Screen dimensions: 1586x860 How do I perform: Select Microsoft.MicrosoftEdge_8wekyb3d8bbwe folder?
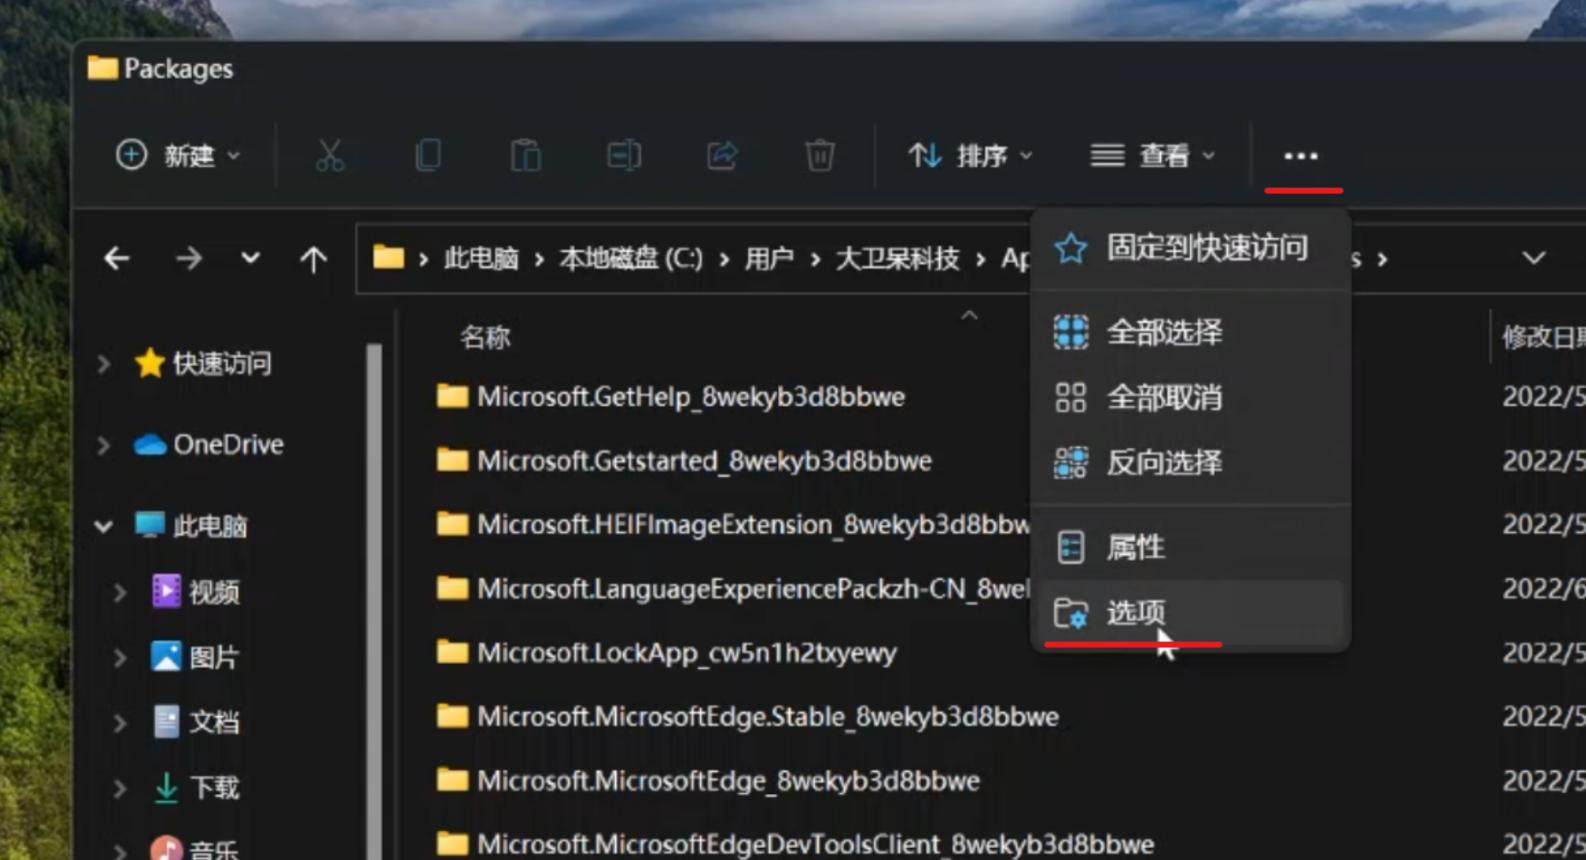708,781
